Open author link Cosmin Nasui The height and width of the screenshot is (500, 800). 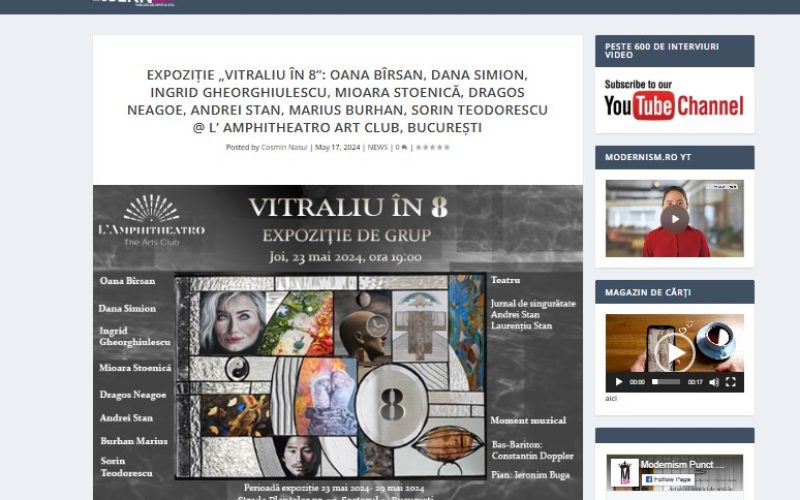tap(284, 147)
